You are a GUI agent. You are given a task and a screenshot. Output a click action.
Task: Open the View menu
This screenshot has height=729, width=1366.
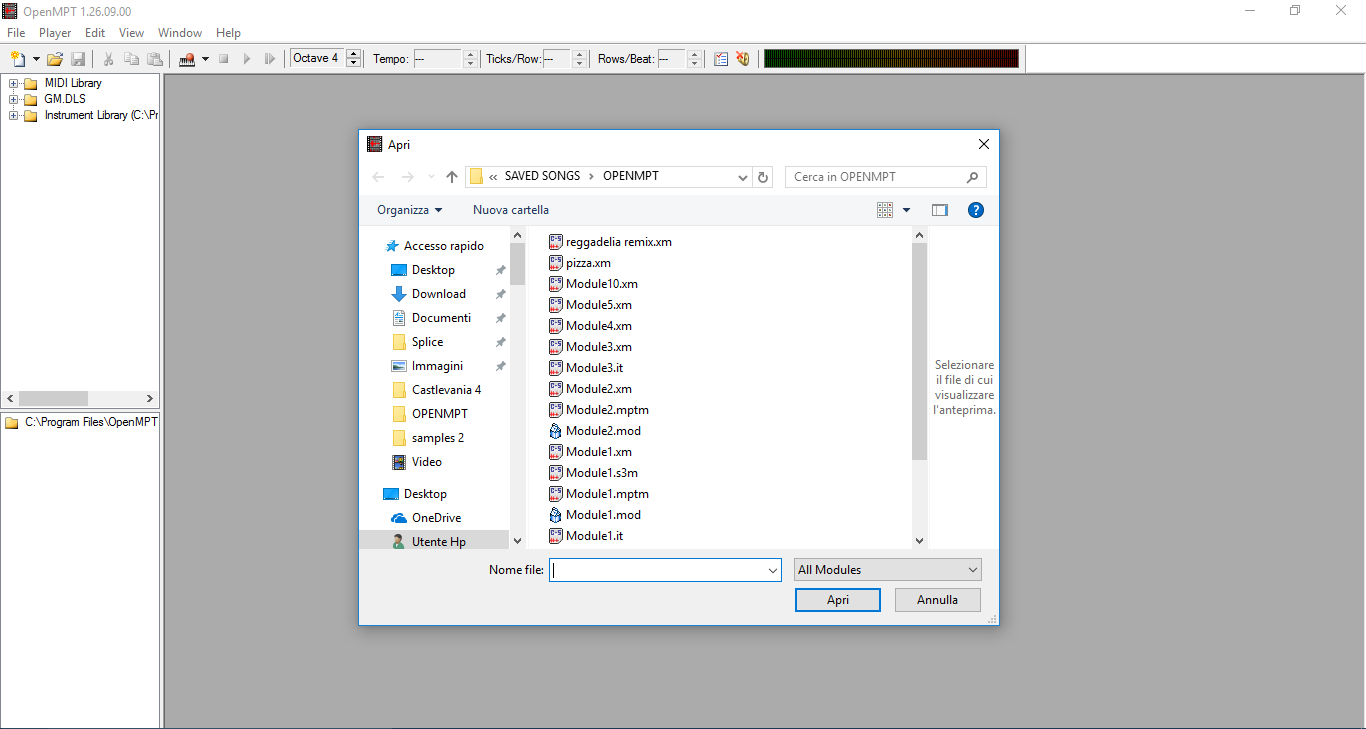(x=131, y=33)
